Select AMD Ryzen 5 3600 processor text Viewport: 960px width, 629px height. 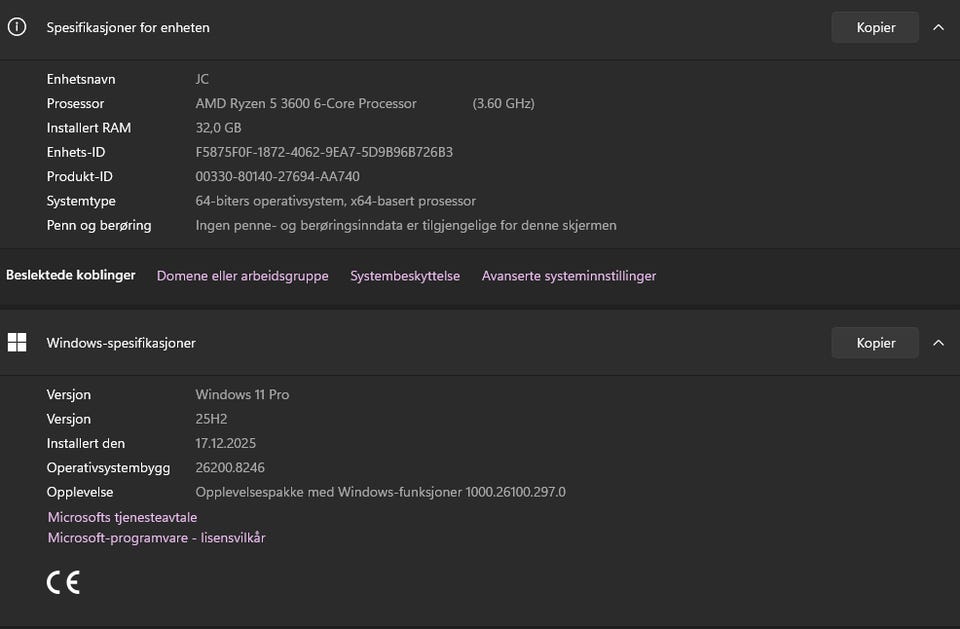click(x=306, y=104)
